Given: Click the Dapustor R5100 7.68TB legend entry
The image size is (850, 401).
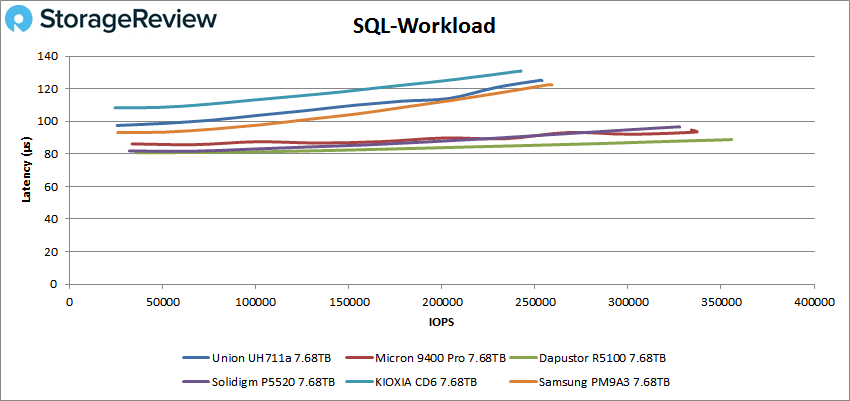Looking at the screenshot, I should tap(588, 358).
